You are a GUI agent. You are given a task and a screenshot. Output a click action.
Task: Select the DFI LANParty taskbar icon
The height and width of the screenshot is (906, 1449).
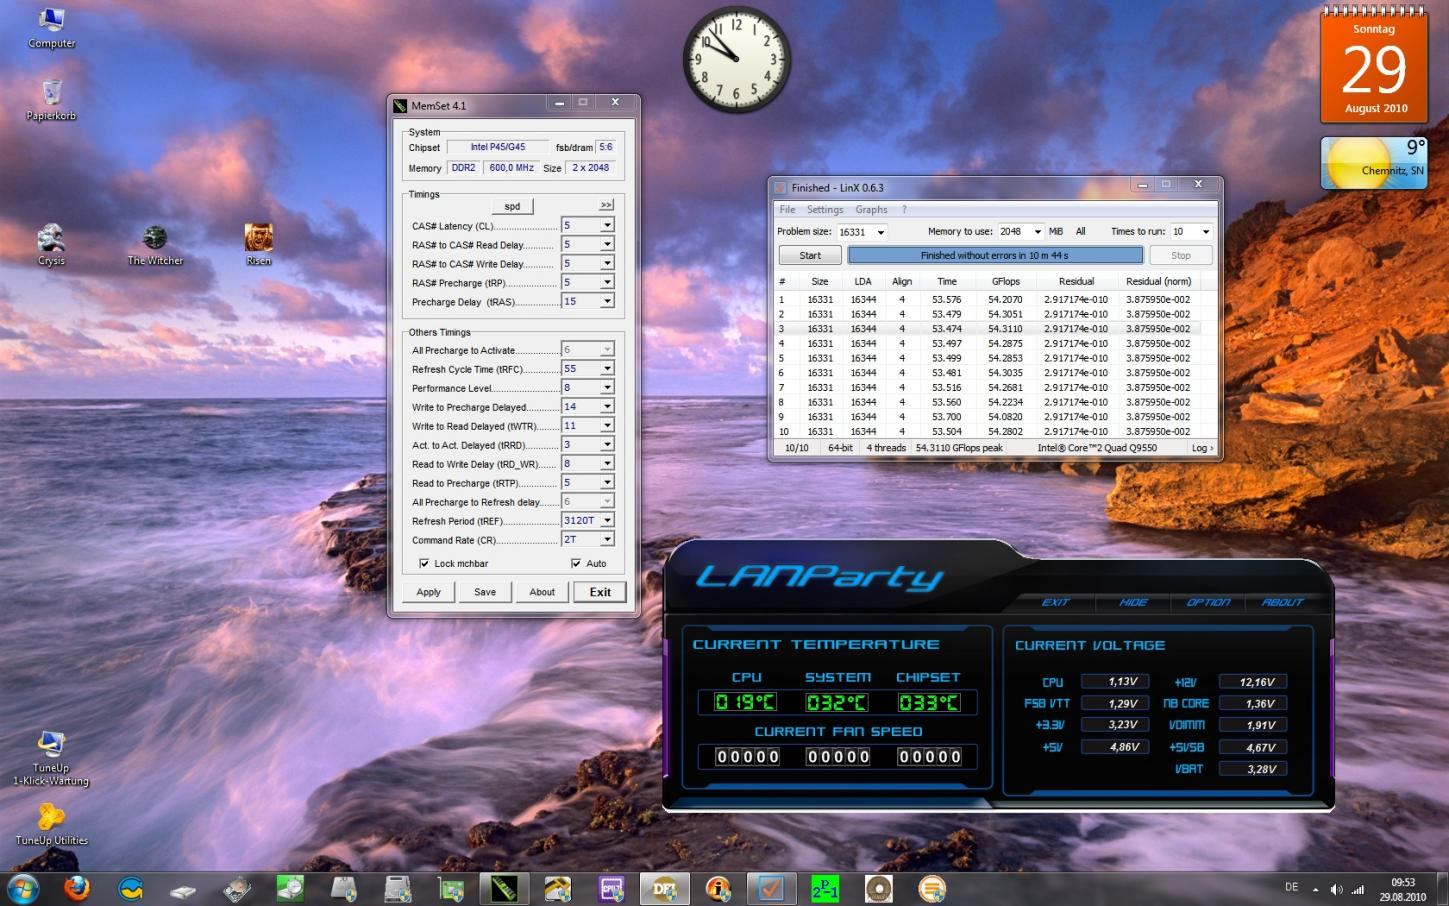pyautogui.click(x=665, y=888)
